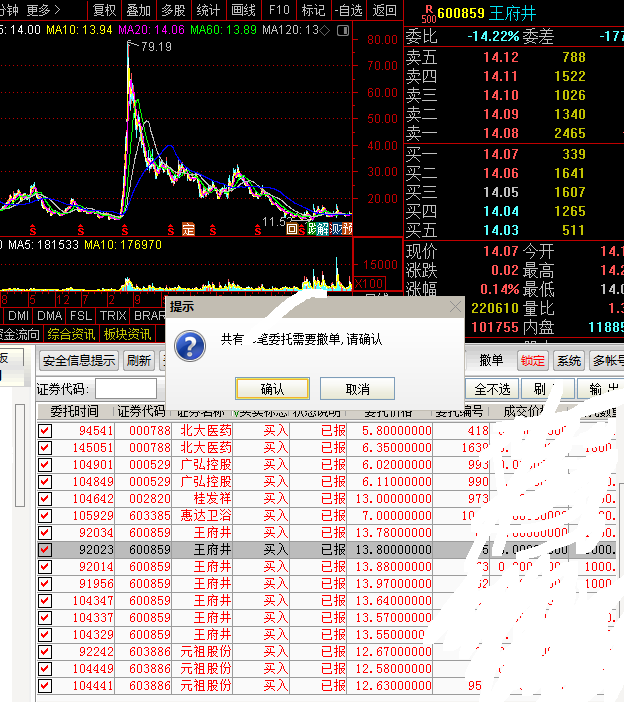
Task: Click the green 跌 indicator icon
Action: pos(313,229)
